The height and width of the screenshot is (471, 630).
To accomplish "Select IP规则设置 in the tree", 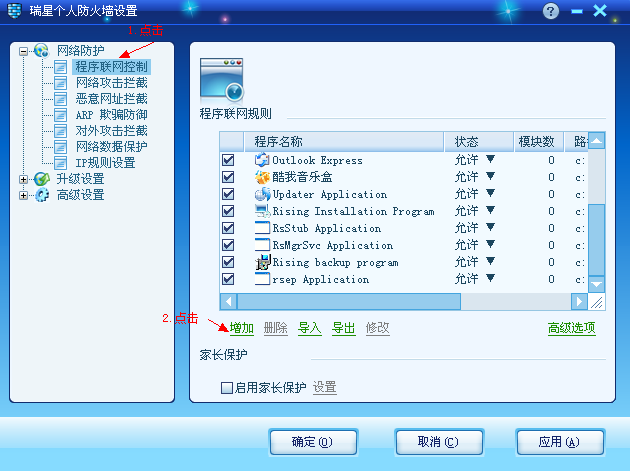I will click(105, 163).
